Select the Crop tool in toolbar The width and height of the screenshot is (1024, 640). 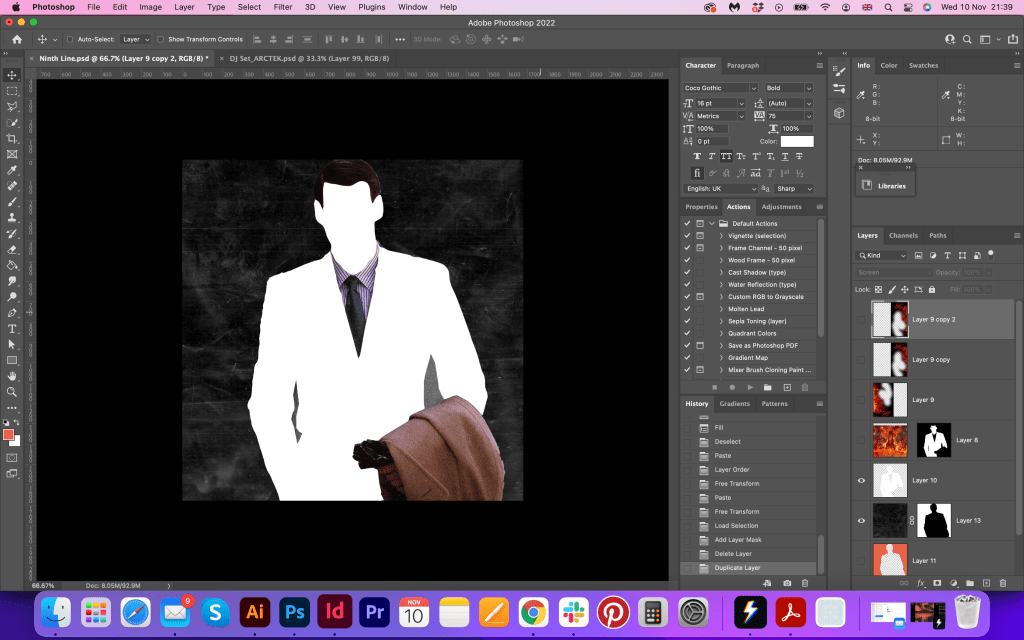[12, 138]
